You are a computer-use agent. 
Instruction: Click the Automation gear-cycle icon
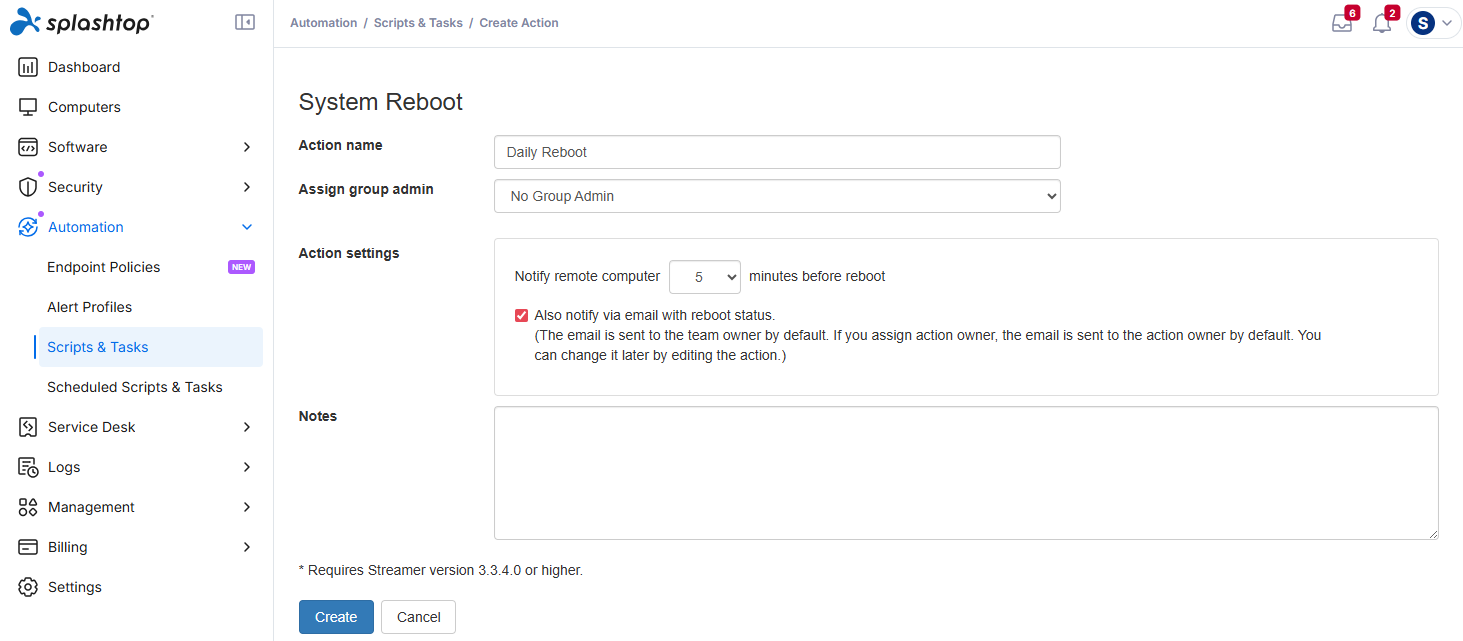coord(28,227)
